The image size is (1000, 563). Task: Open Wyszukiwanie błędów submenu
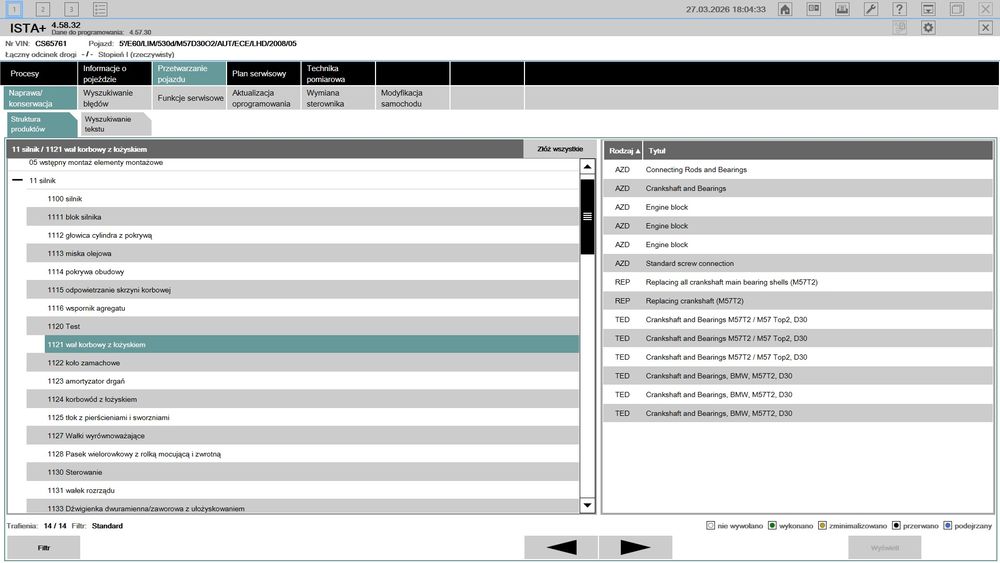(x=114, y=98)
